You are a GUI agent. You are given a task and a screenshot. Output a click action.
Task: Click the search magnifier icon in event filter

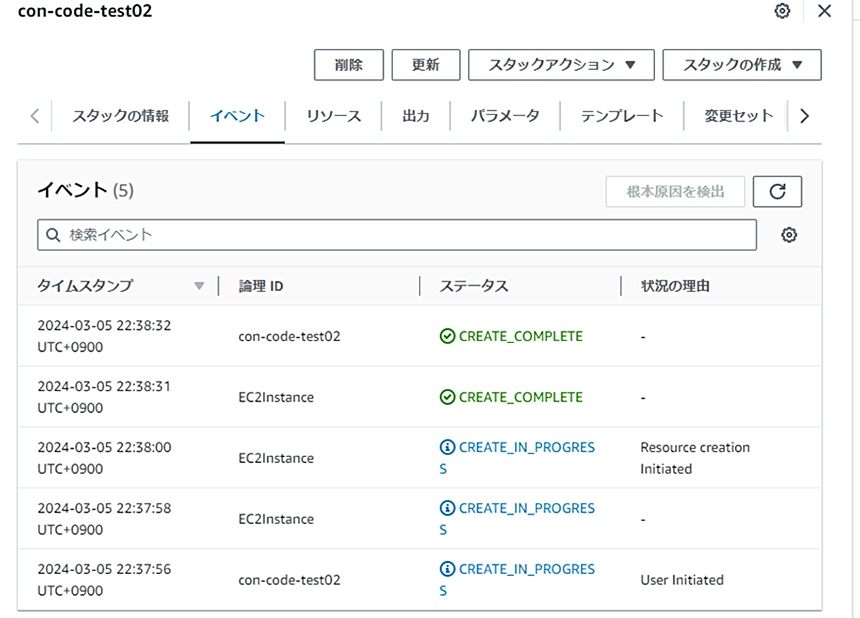pyautogui.click(x=53, y=235)
